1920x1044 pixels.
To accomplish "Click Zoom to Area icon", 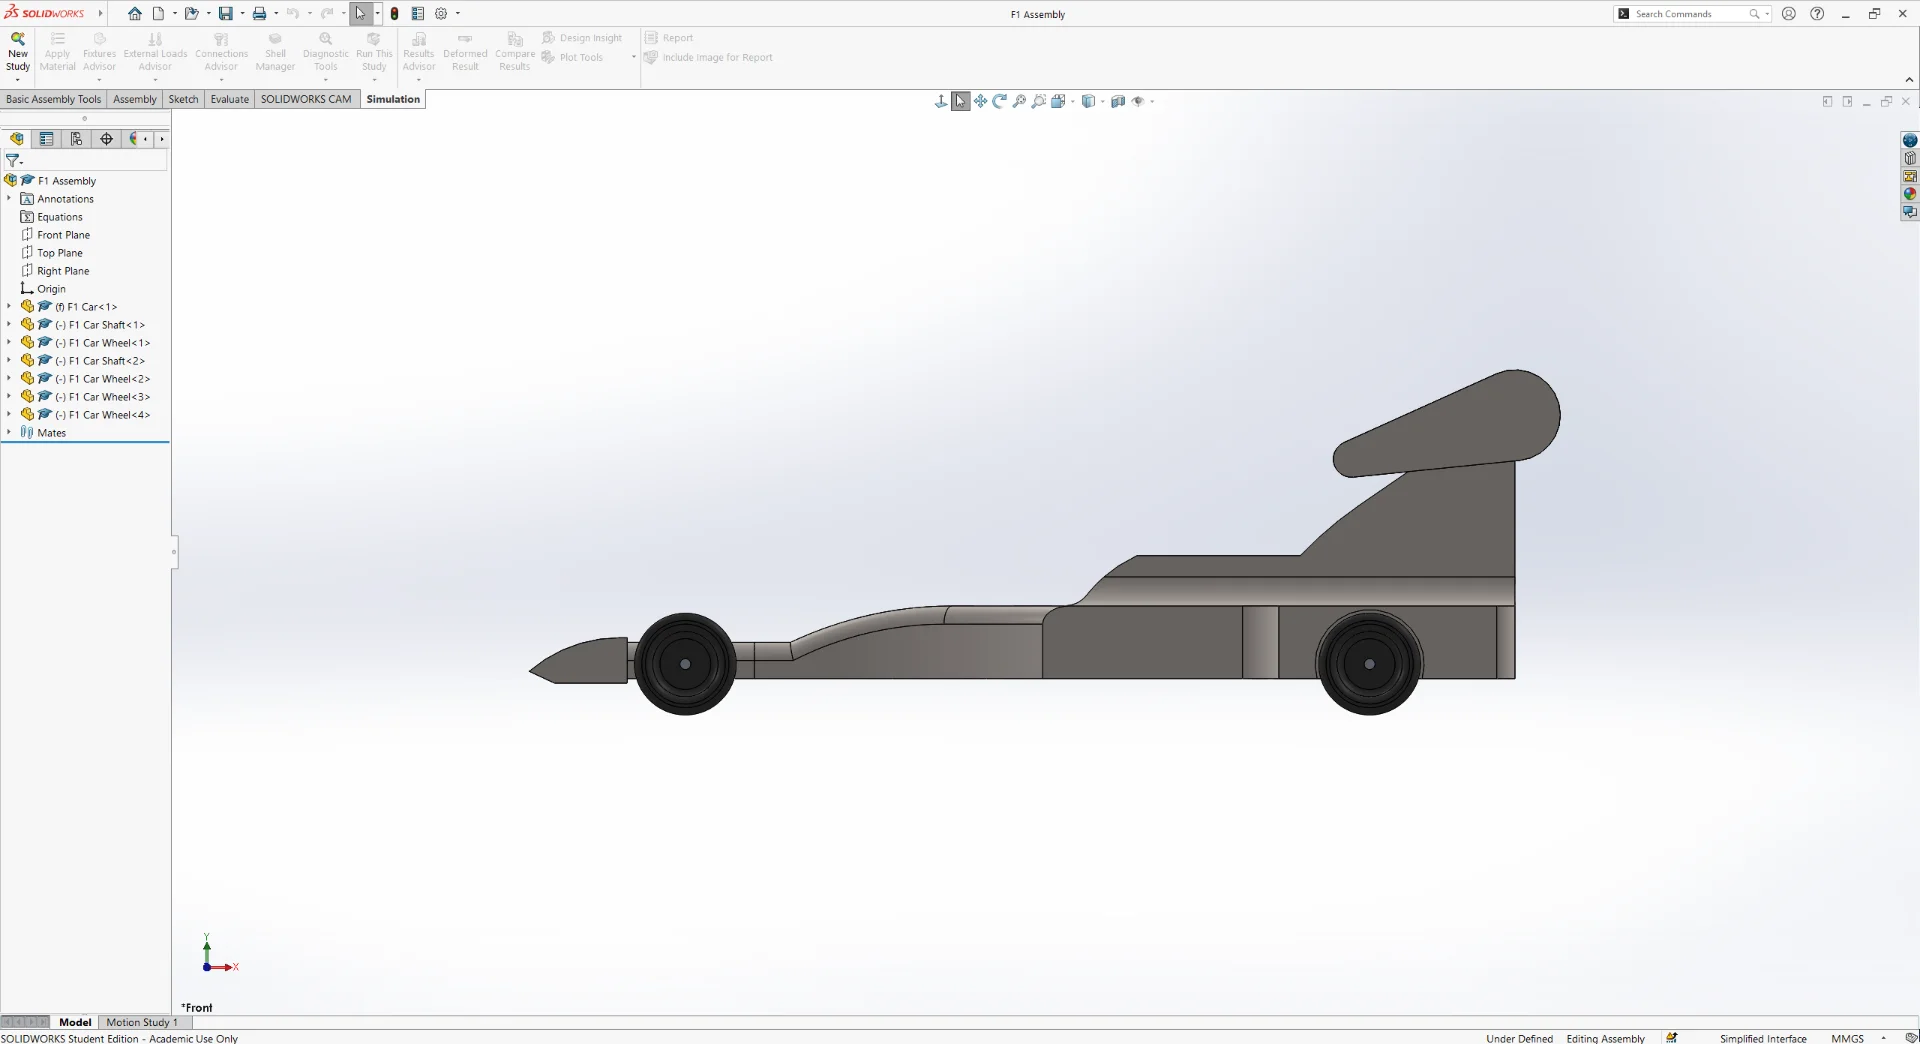I will 1039,101.
